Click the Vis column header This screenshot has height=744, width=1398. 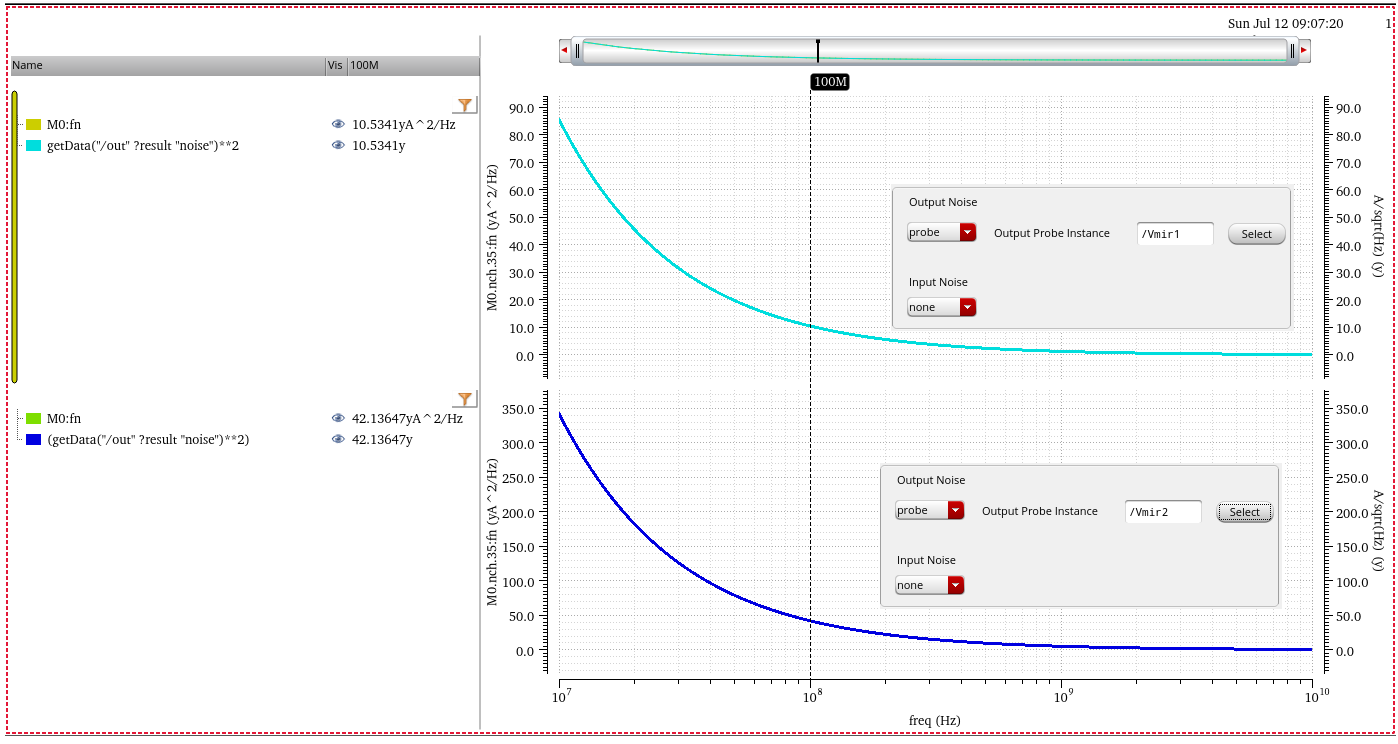pos(336,65)
